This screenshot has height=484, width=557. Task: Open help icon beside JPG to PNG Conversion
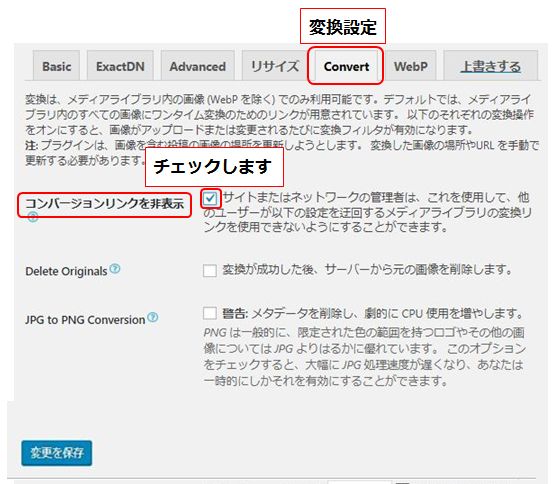(153, 317)
